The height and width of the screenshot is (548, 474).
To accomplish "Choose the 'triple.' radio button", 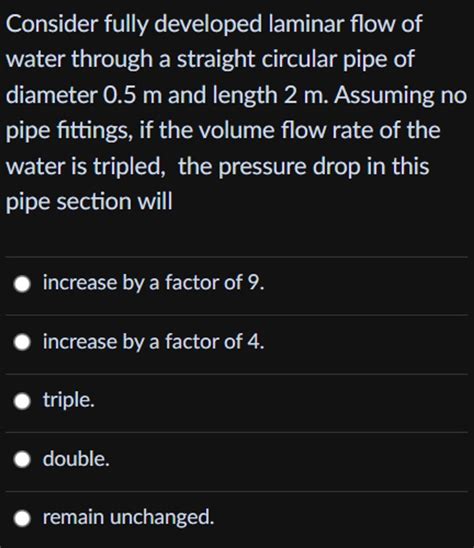I will [22, 402].
